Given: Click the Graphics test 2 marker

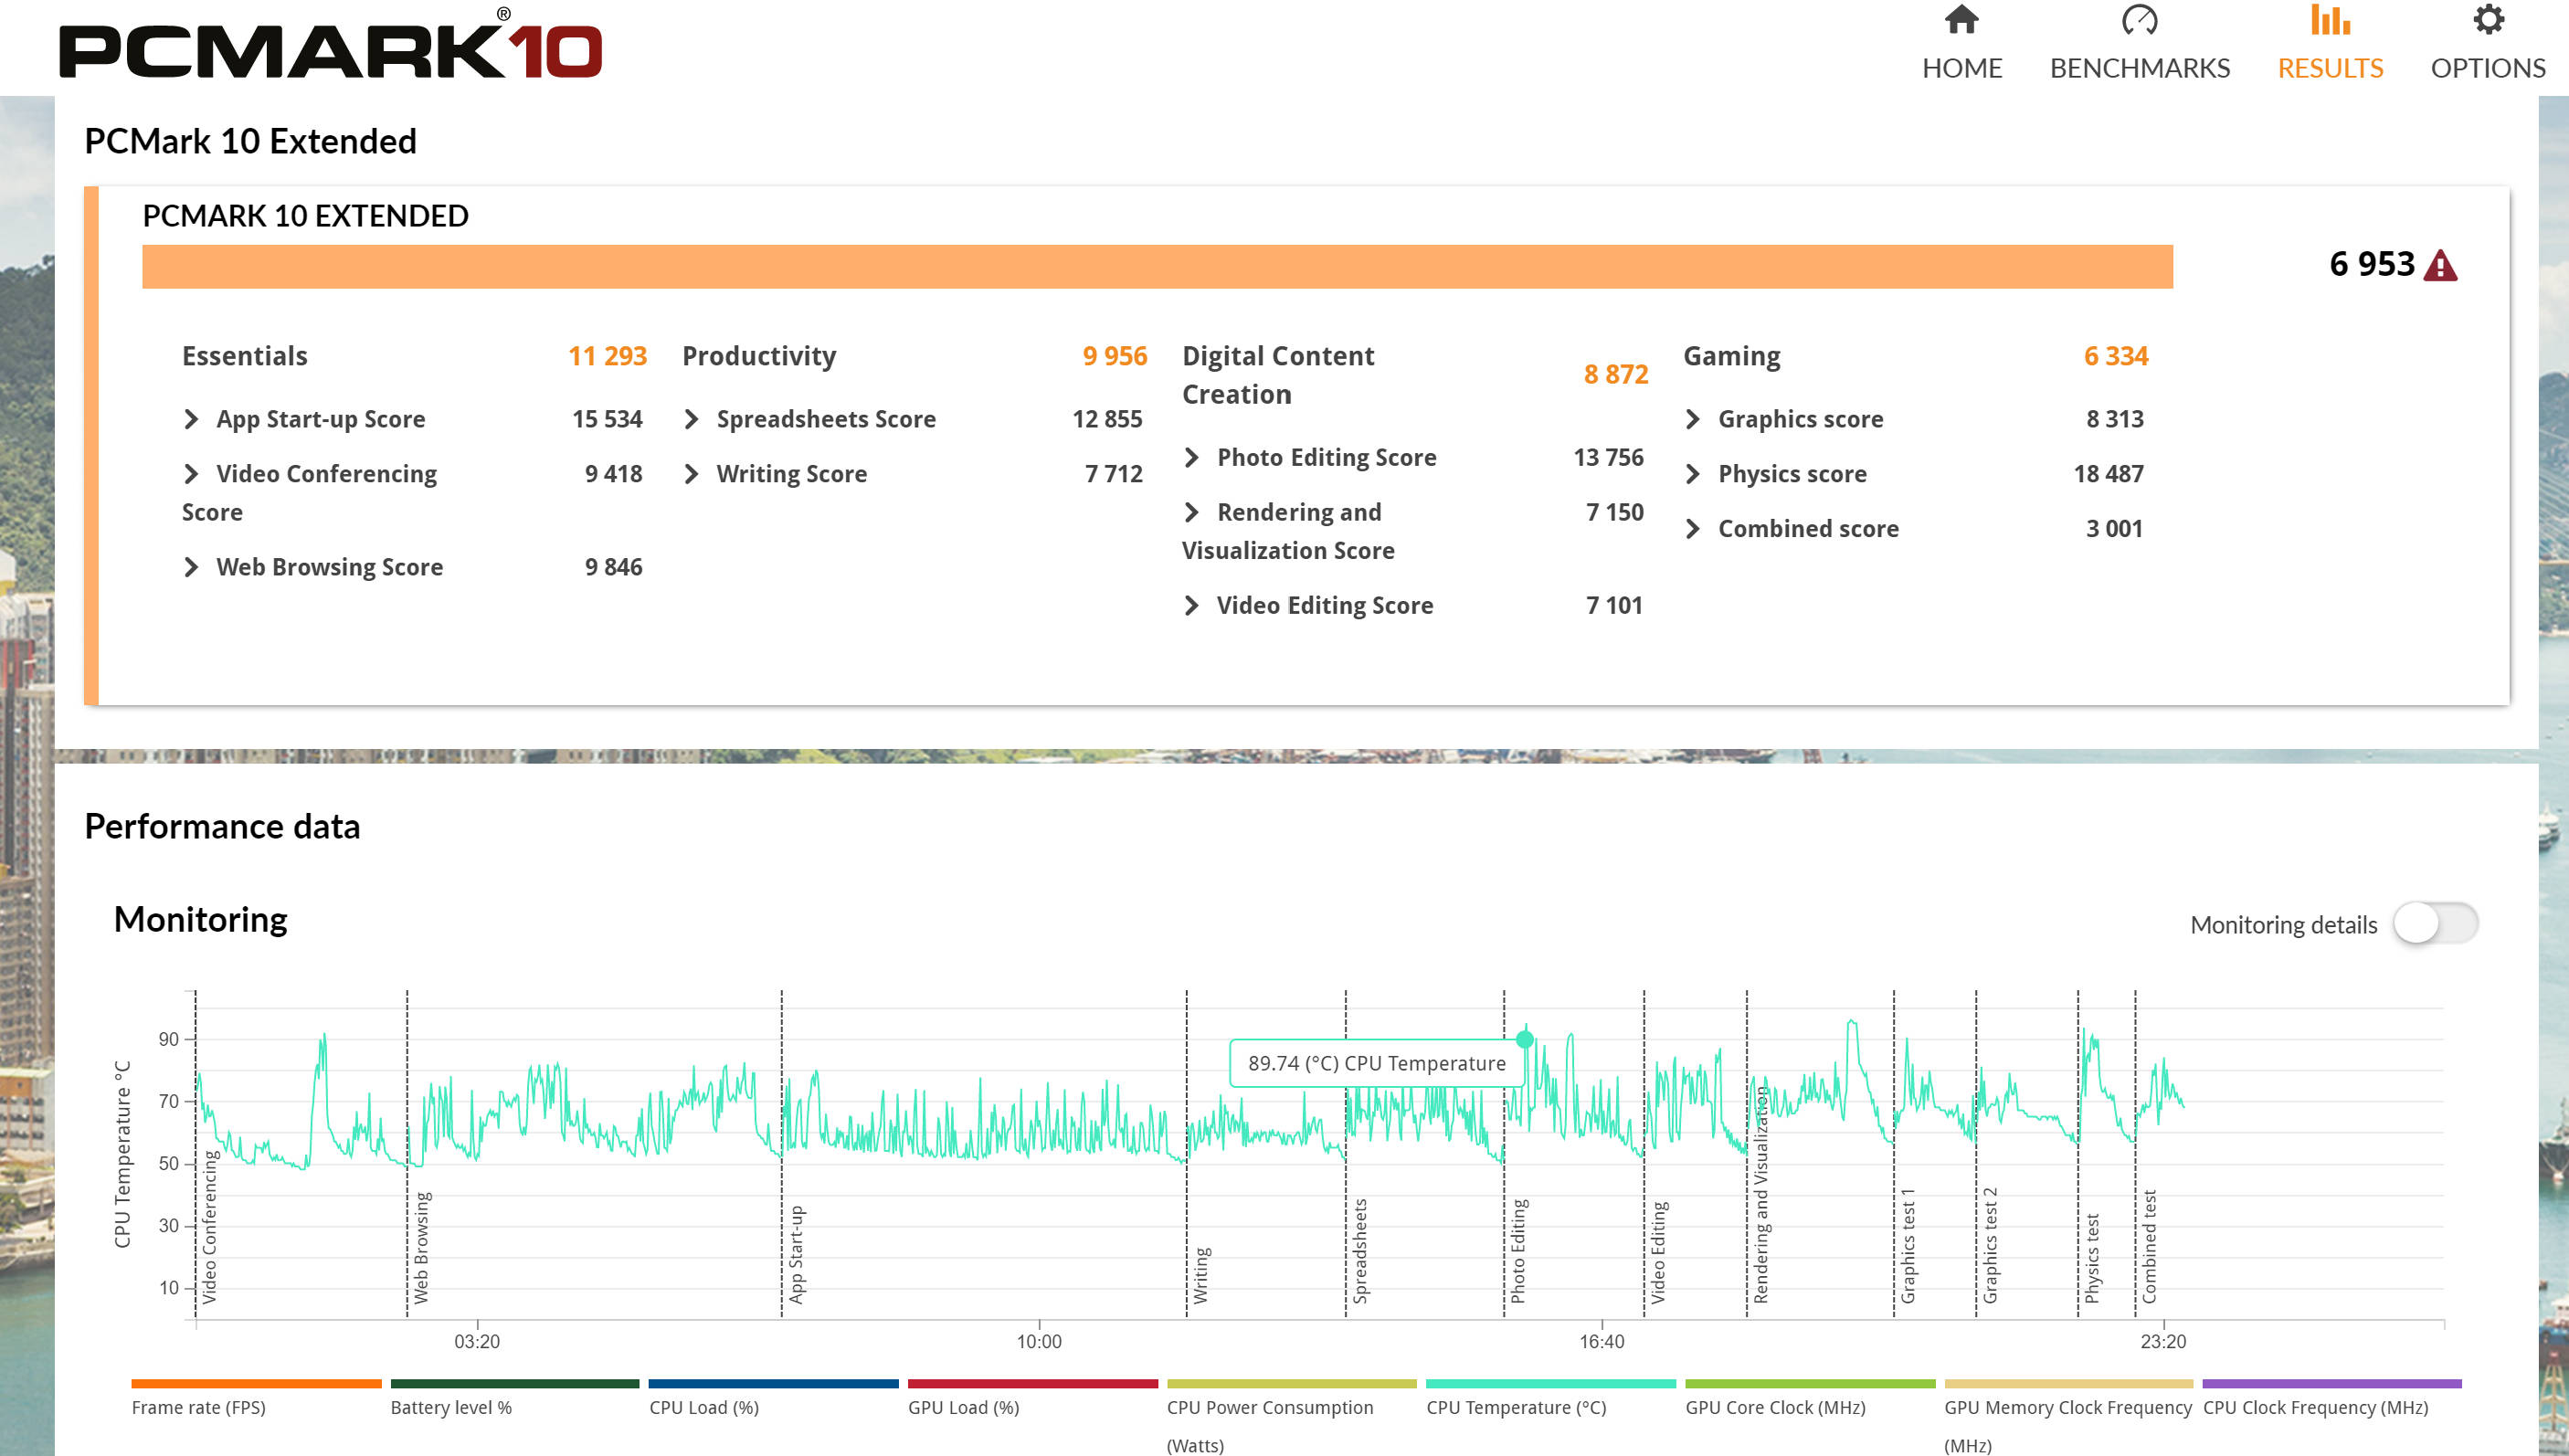Looking at the screenshot, I should point(1990,1246).
